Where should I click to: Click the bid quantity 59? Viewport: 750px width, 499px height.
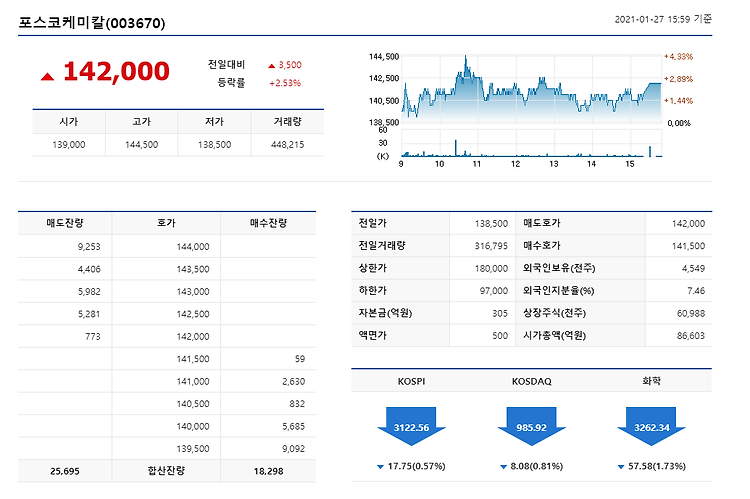300,359
